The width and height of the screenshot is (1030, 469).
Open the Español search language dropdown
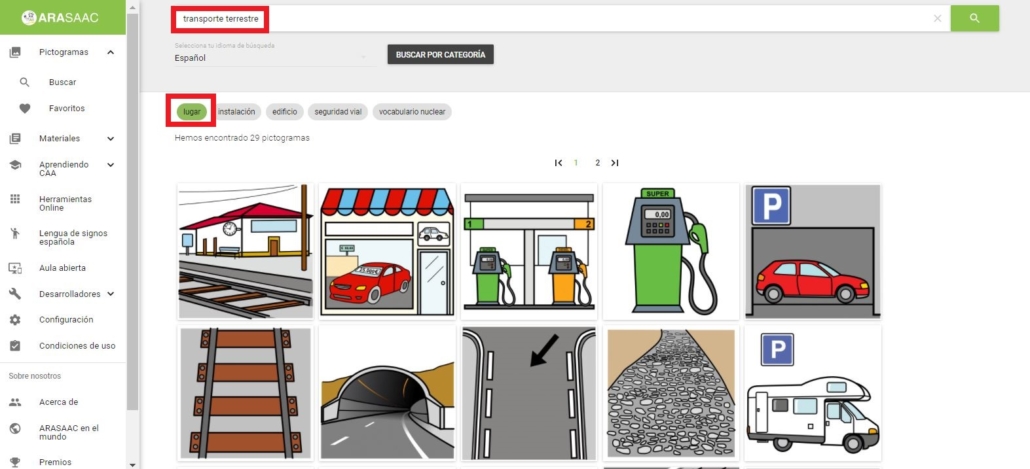click(273, 58)
